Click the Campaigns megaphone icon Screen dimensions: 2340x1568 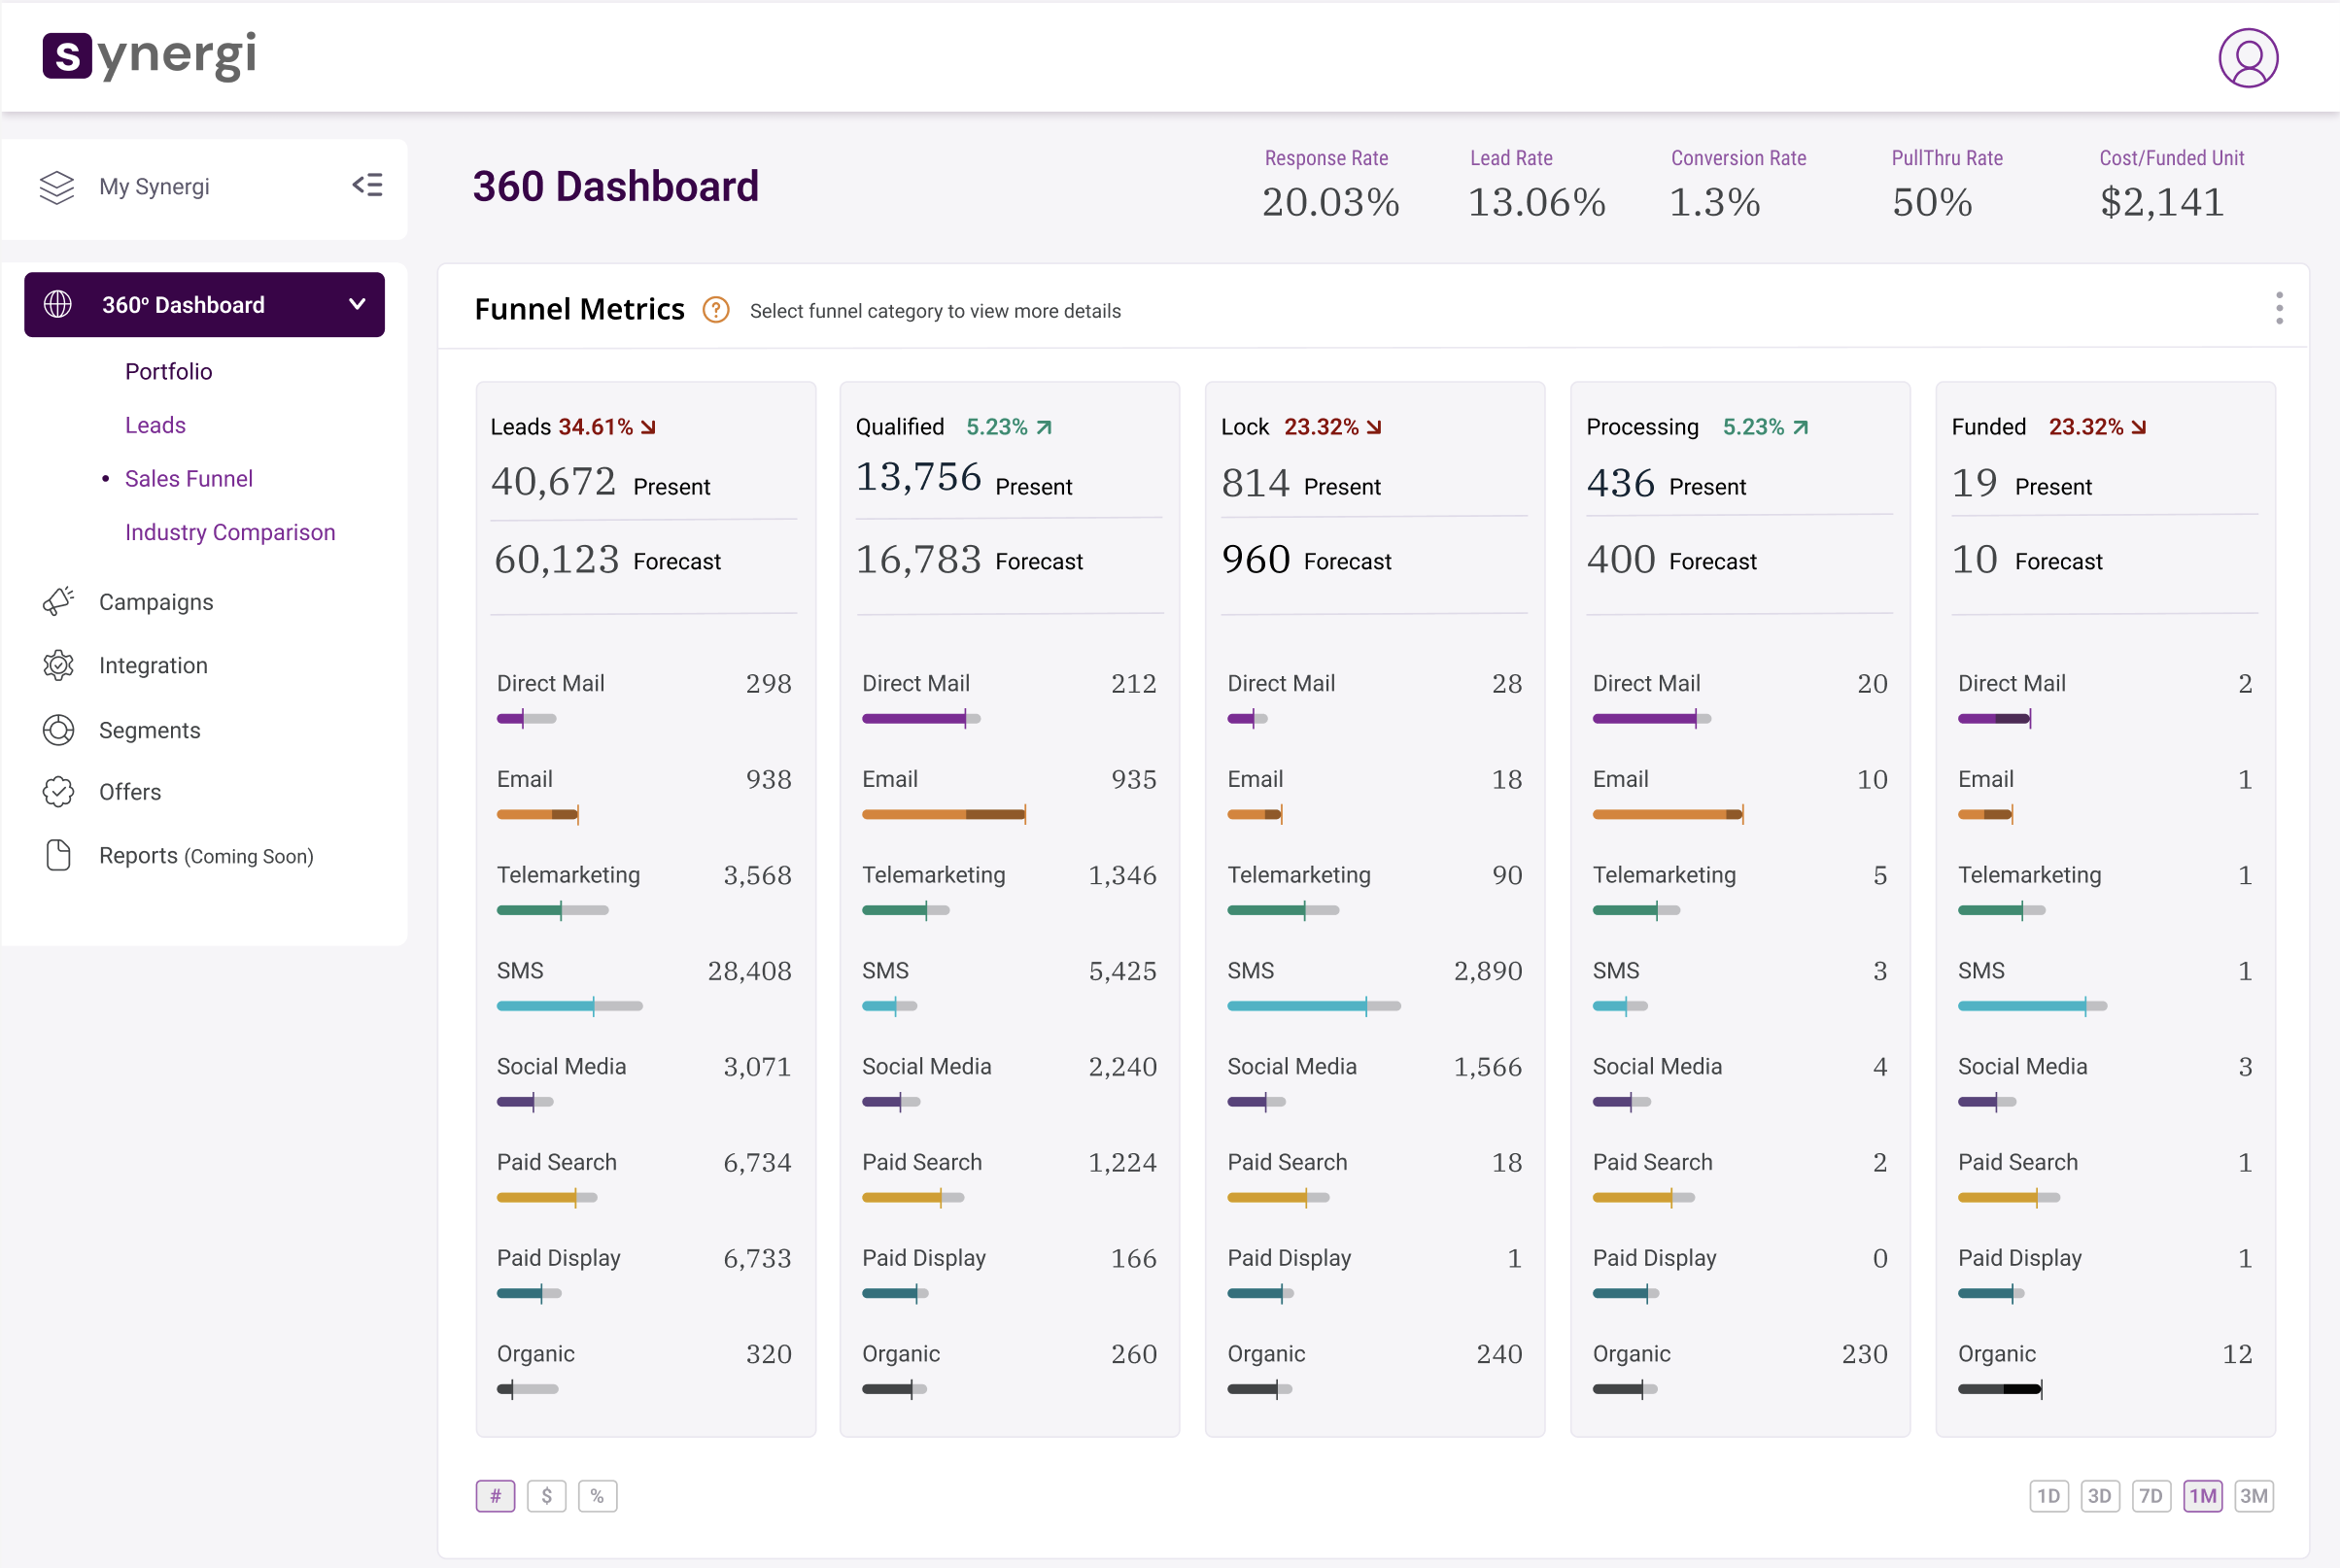point(58,601)
